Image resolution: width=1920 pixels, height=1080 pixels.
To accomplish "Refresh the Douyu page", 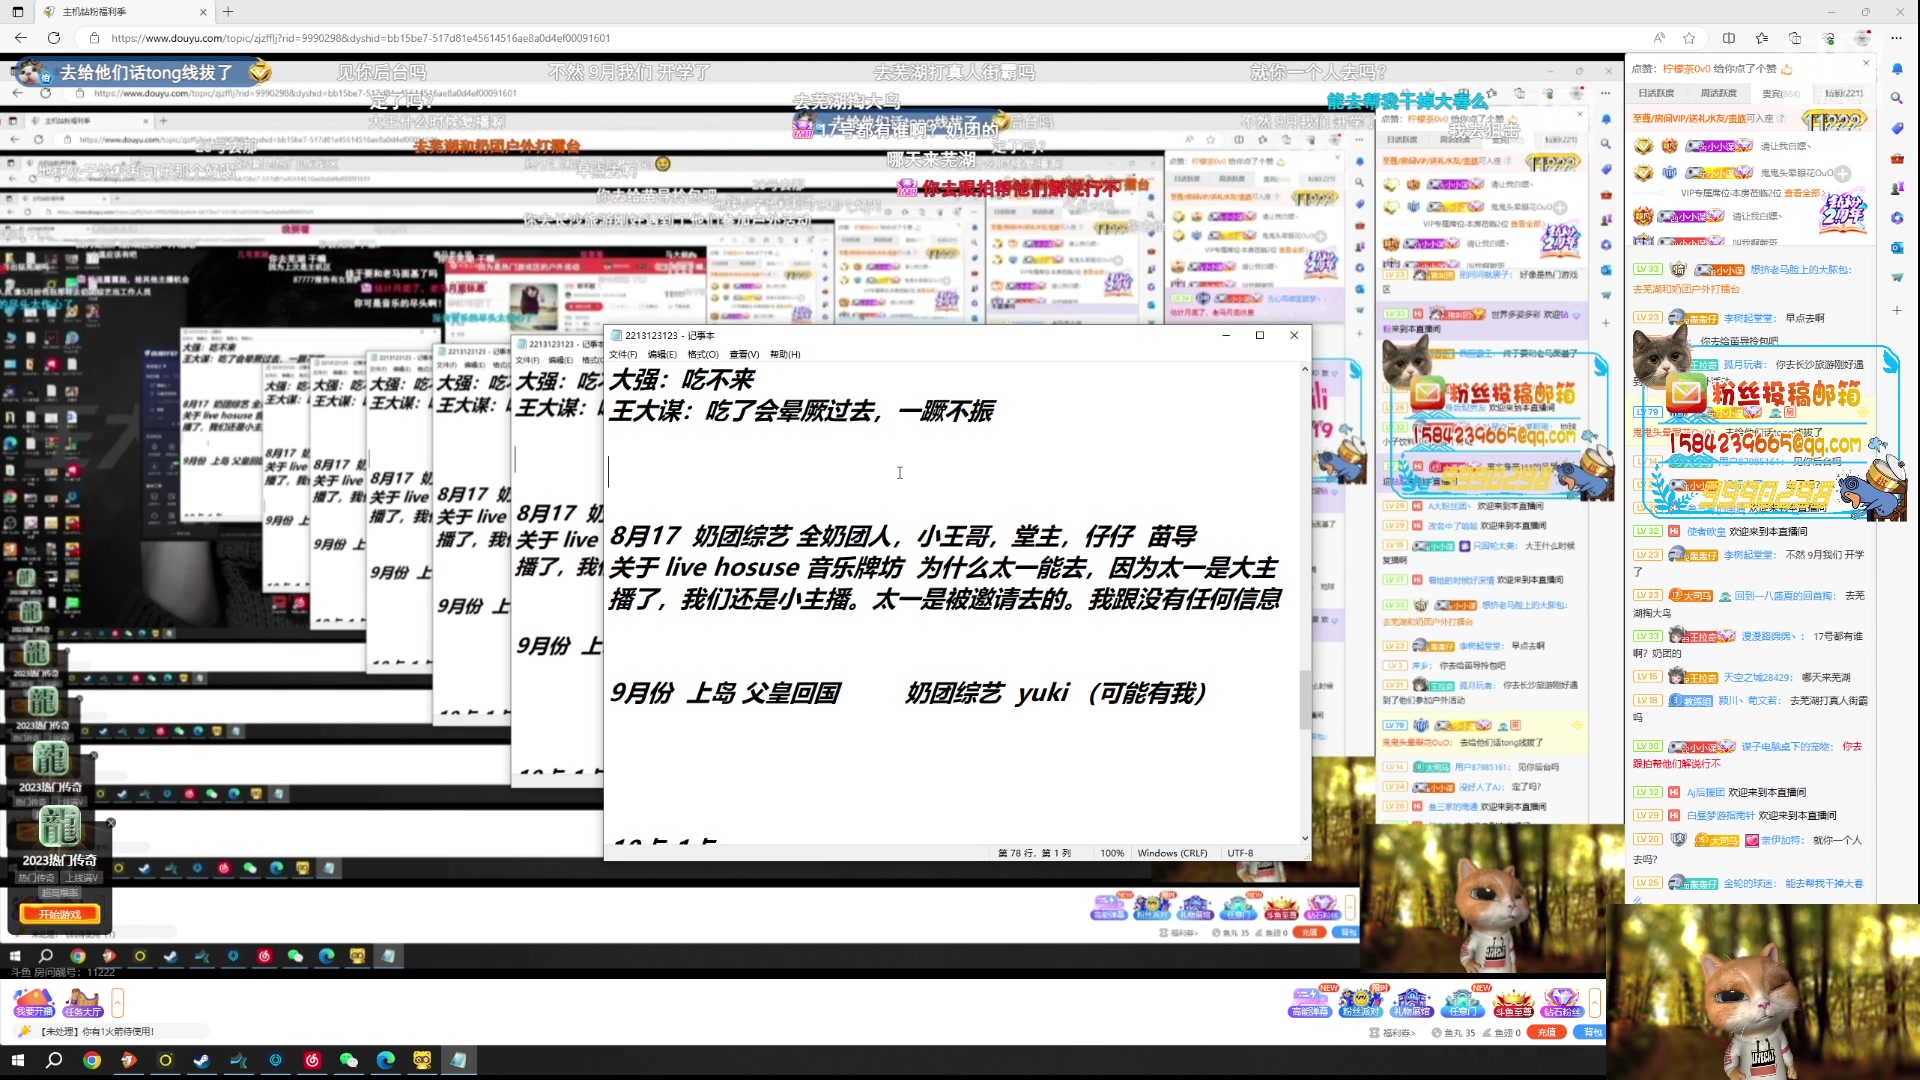I will click(54, 38).
